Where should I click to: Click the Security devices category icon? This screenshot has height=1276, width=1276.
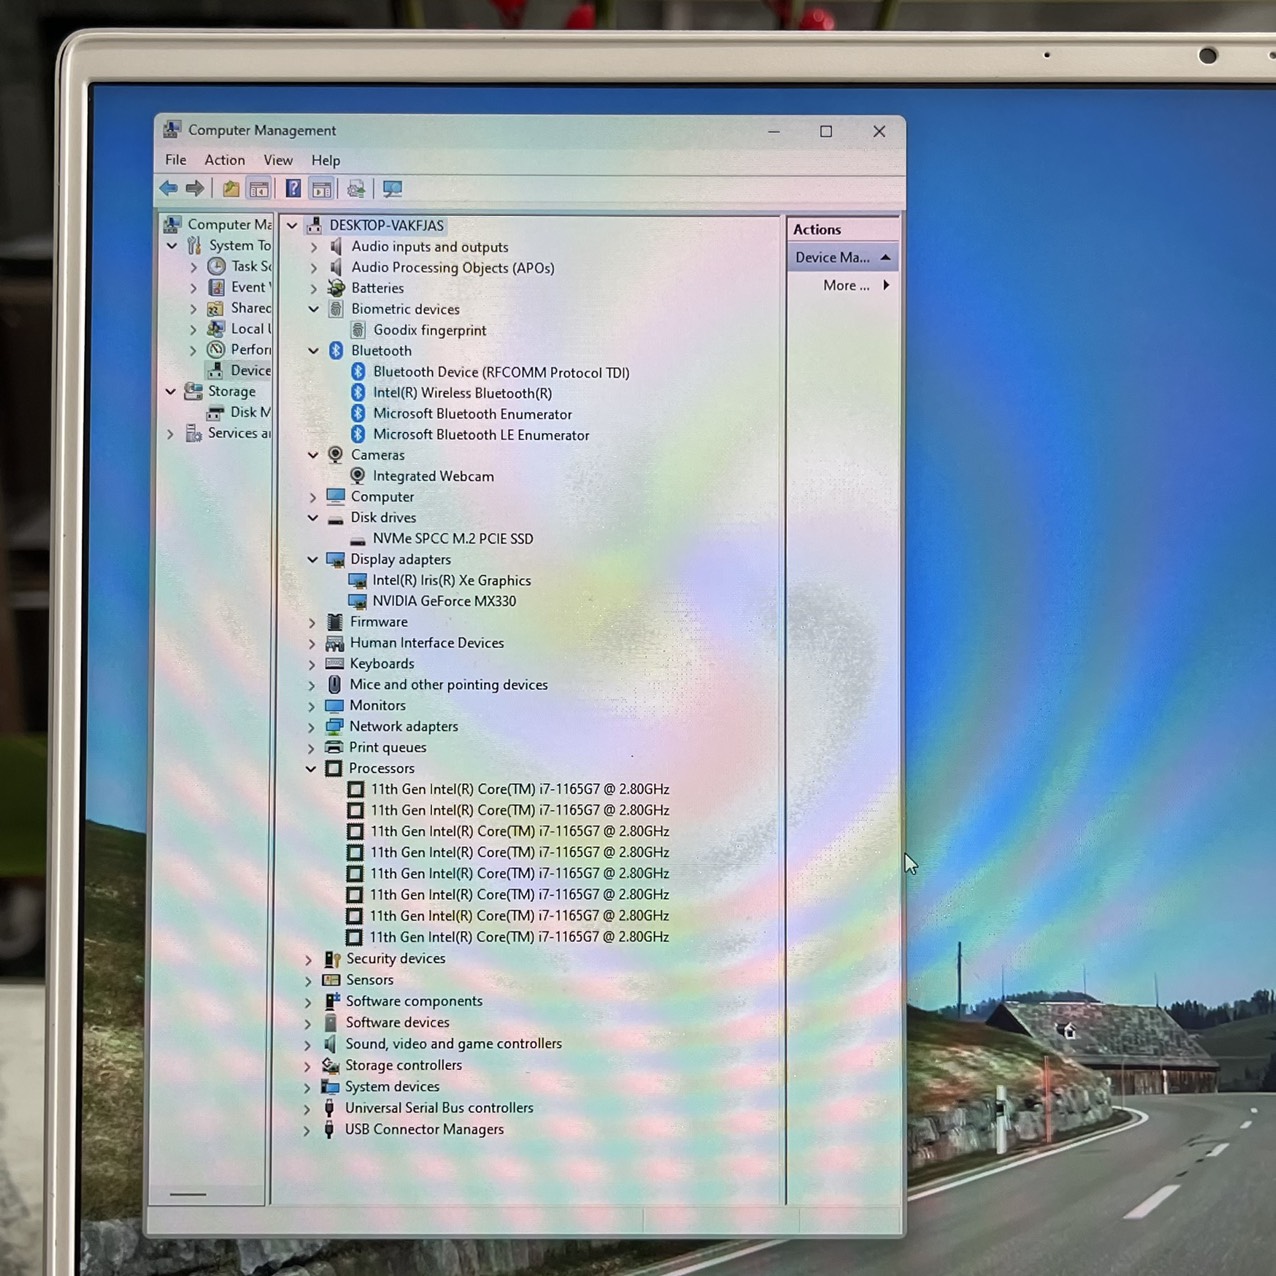pyautogui.click(x=332, y=959)
